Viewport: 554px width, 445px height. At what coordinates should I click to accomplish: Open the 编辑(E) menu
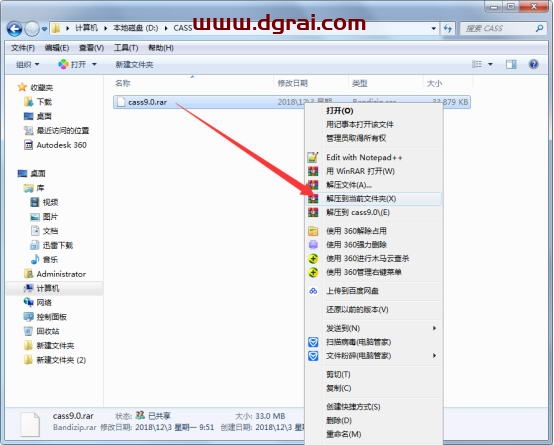click(57, 48)
